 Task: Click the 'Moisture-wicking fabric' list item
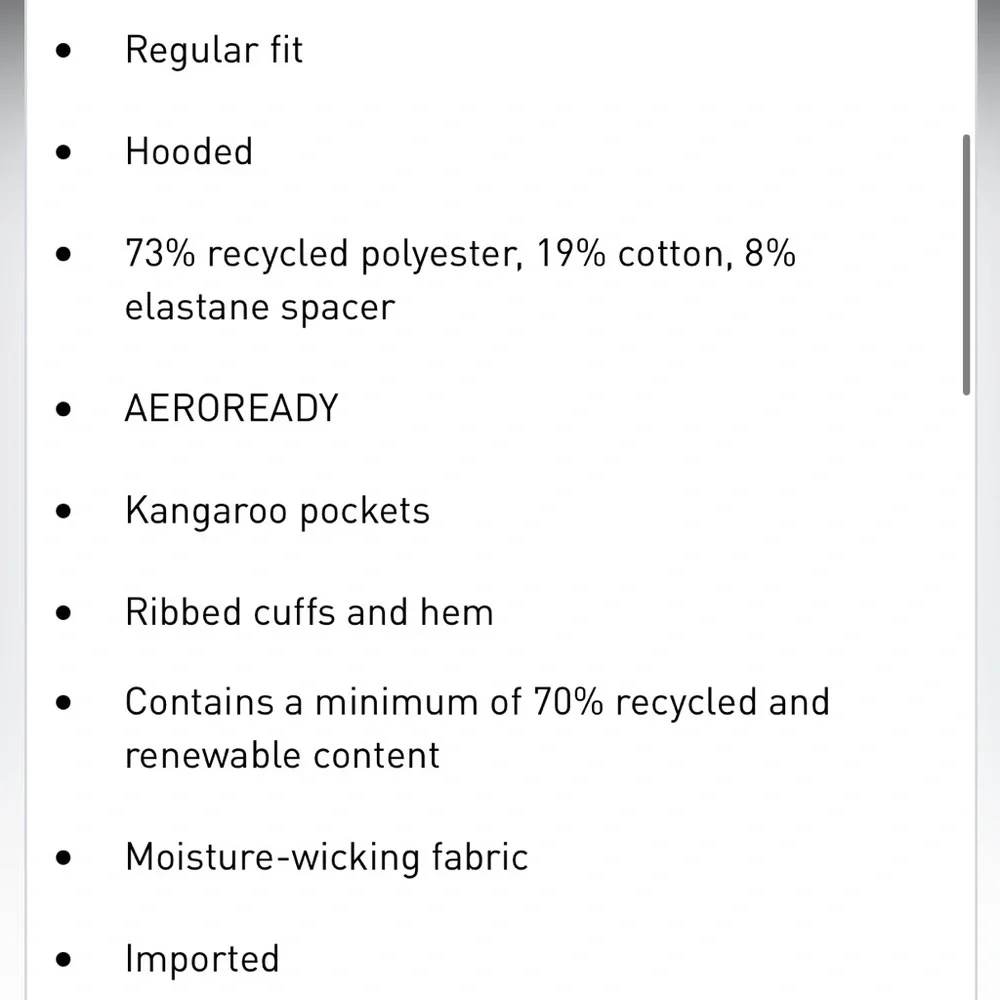pos(327,857)
